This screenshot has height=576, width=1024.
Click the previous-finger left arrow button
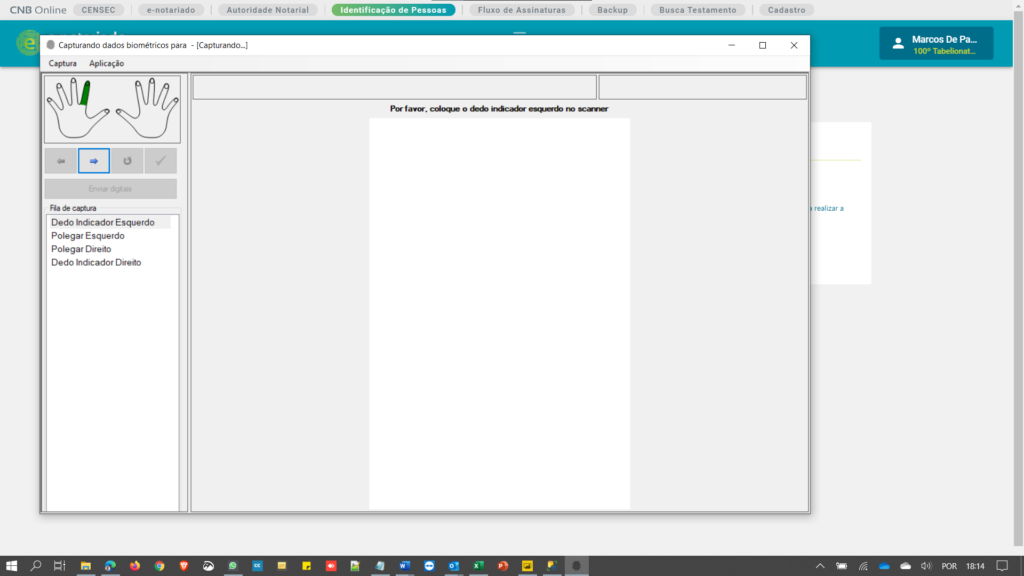click(x=60, y=161)
